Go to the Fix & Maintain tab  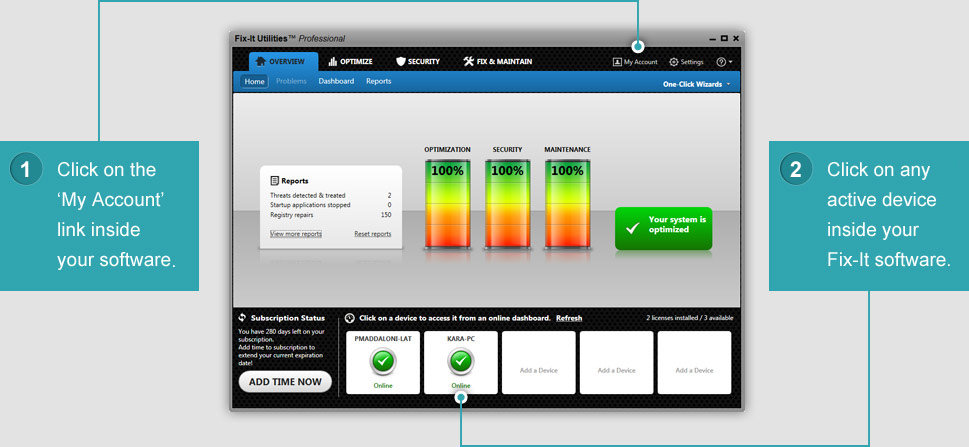497,62
